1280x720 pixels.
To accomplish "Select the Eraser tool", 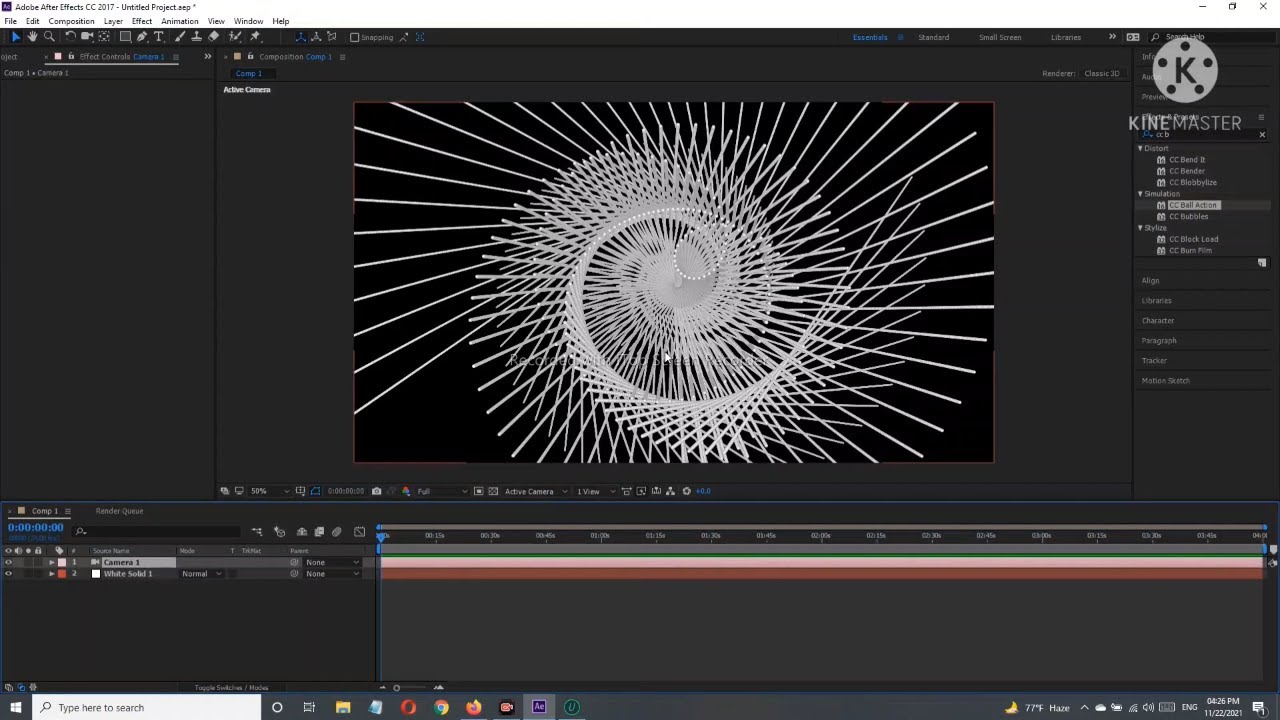I will pos(214,37).
